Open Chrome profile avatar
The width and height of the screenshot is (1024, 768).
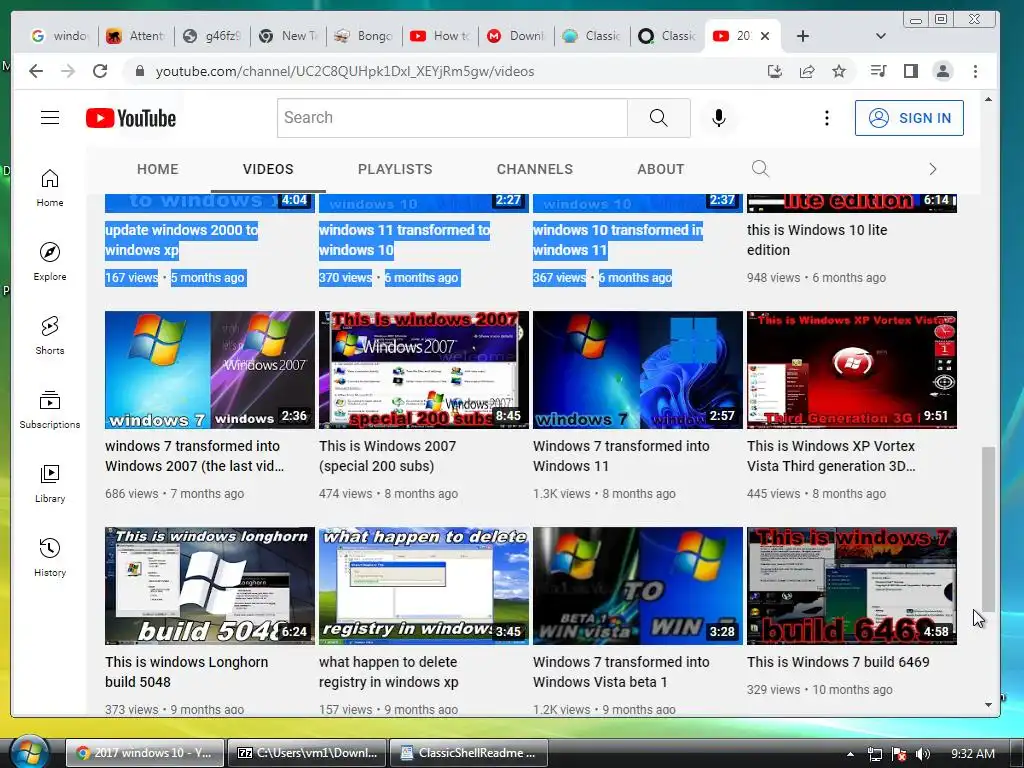tap(943, 71)
